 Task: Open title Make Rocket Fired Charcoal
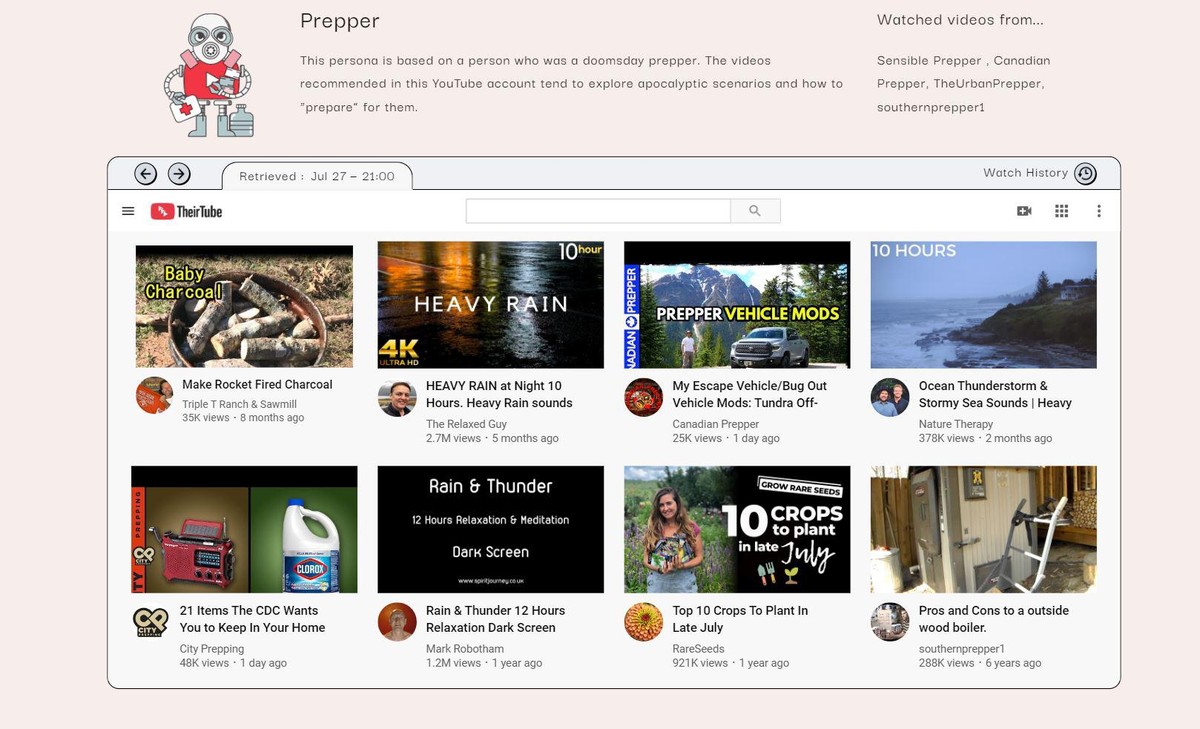click(257, 384)
